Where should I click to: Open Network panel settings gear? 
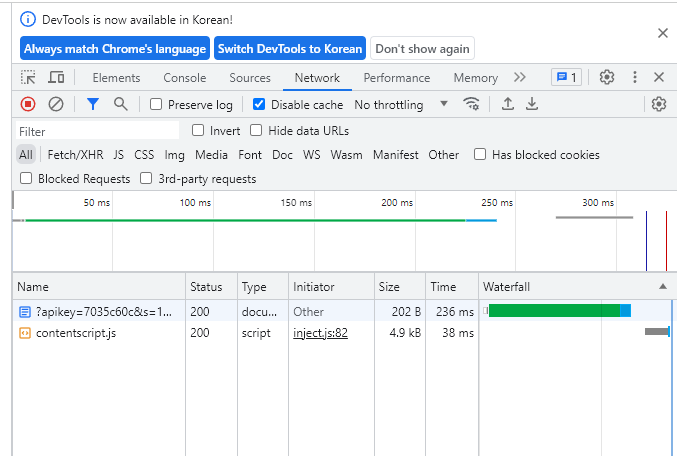pos(659,104)
